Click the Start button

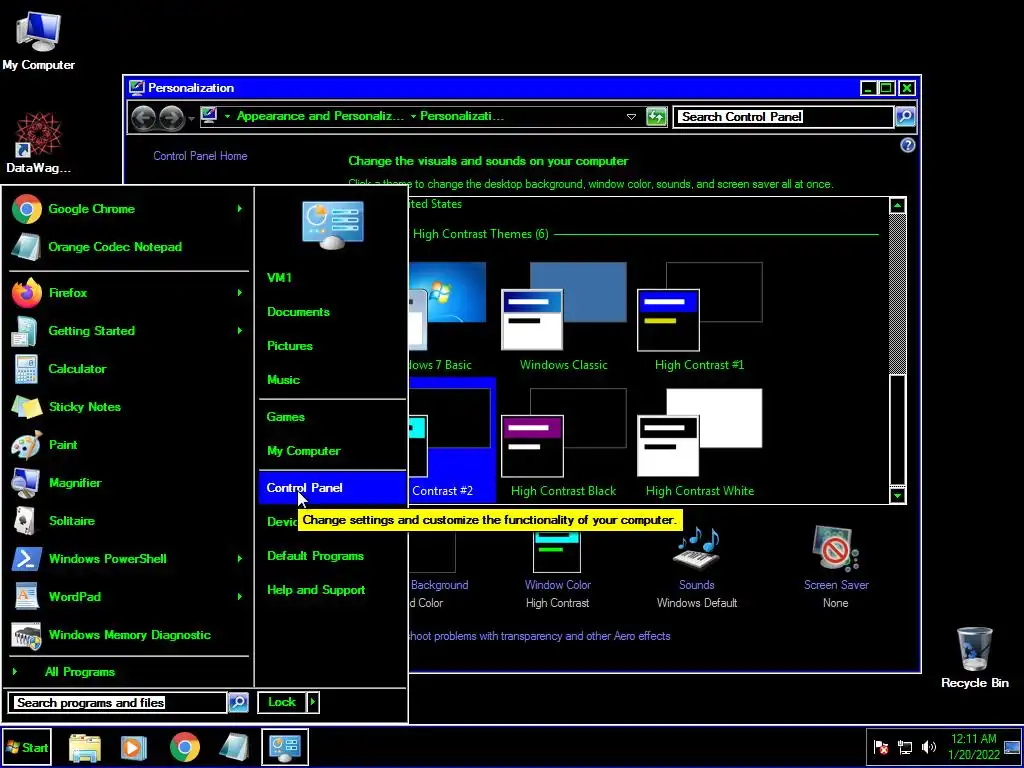coord(27,748)
